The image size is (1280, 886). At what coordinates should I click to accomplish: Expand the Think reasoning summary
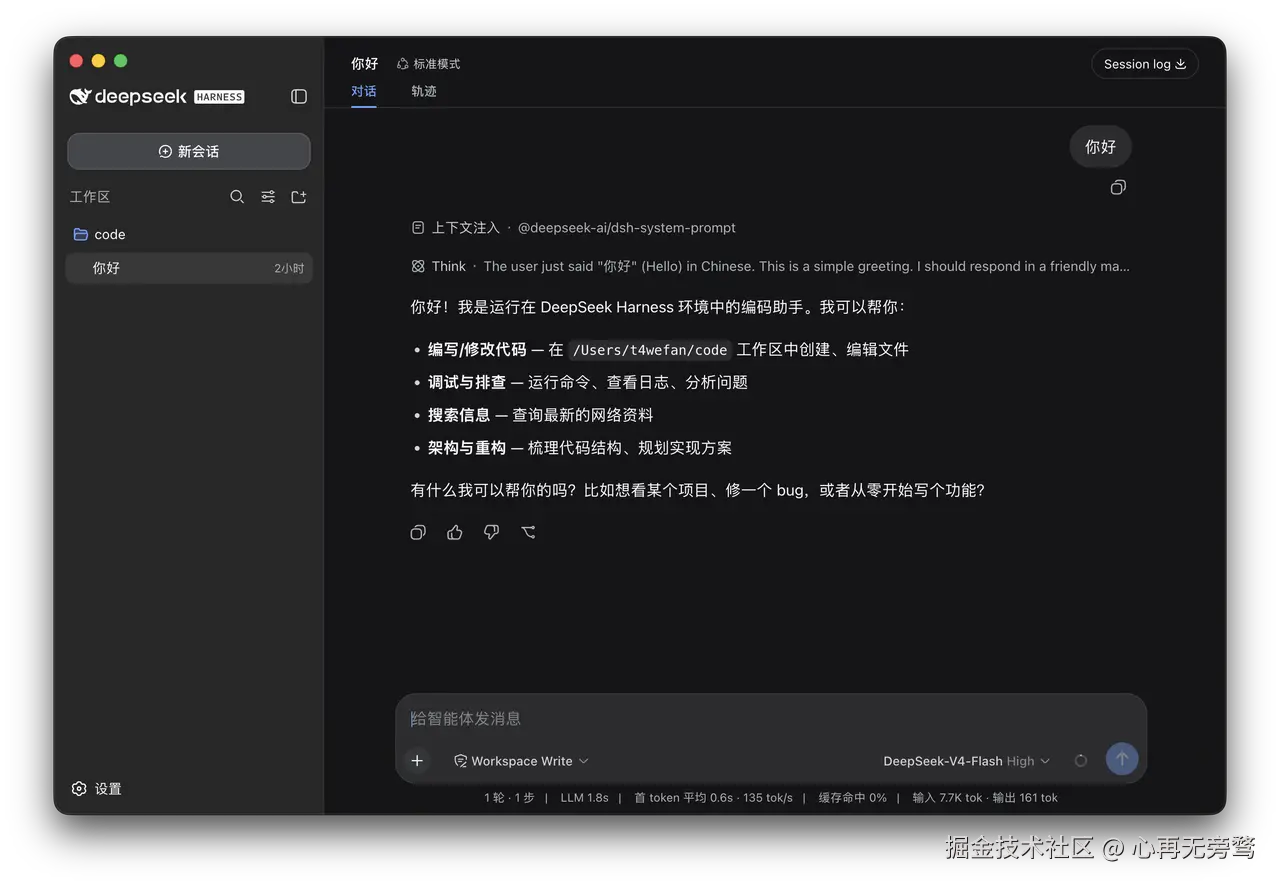(x=771, y=266)
